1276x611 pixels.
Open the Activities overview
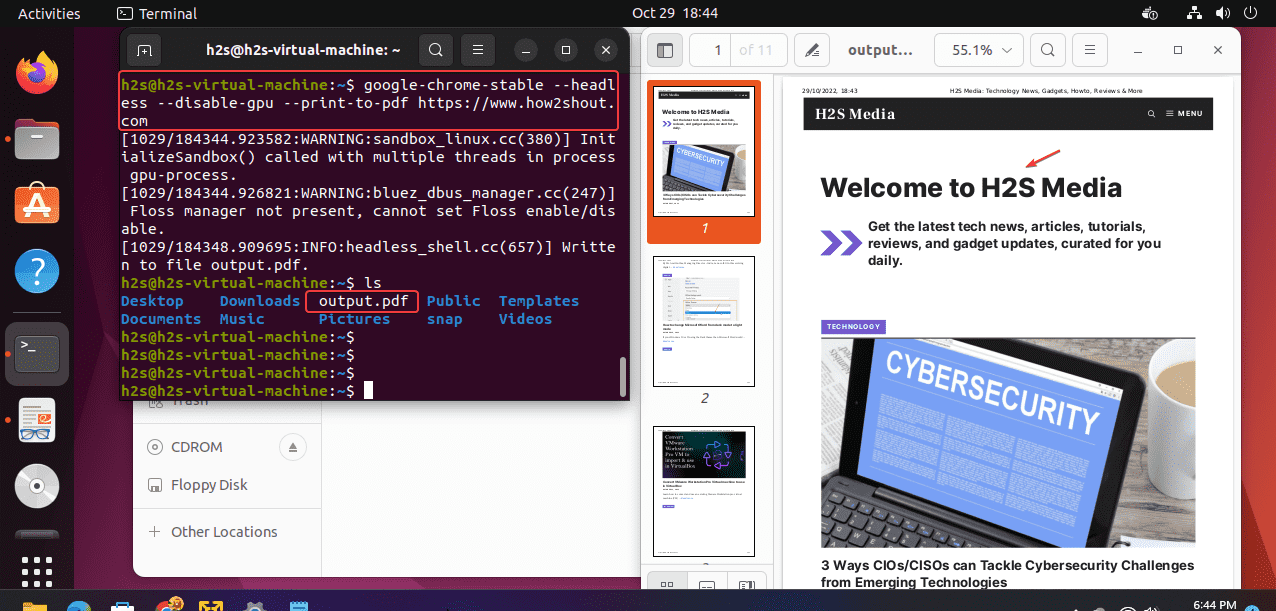49,14
